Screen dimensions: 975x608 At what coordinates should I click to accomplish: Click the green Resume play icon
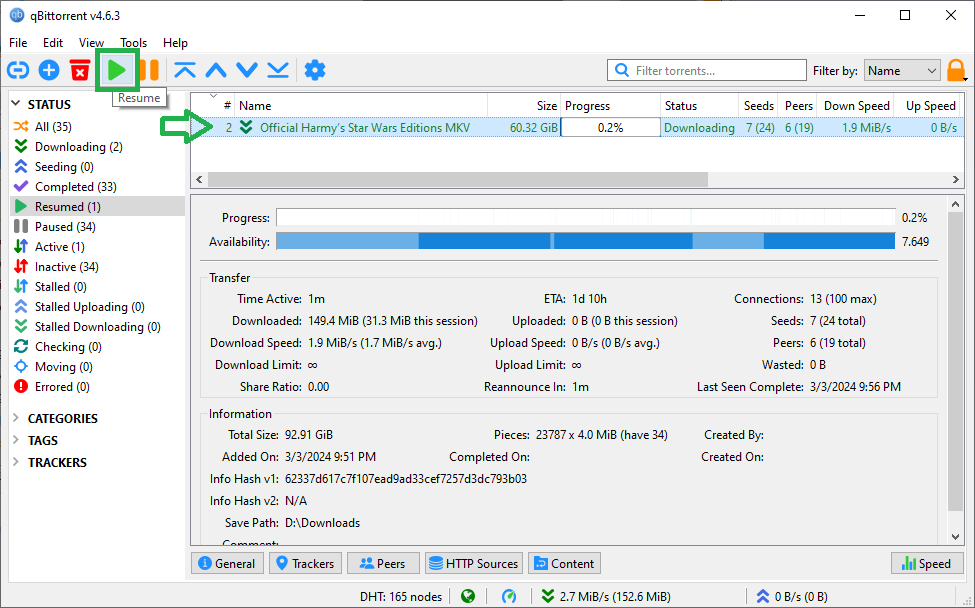pyautogui.click(x=117, y=70)
